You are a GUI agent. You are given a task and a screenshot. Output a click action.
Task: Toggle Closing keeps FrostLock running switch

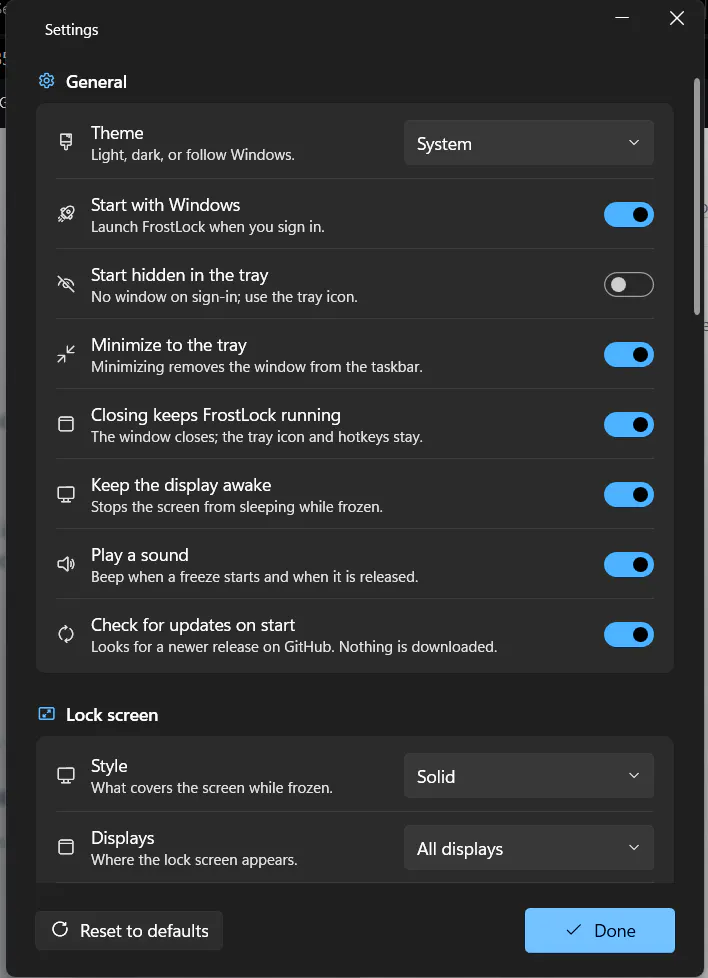pyautogui.click(x=629, y=425)
